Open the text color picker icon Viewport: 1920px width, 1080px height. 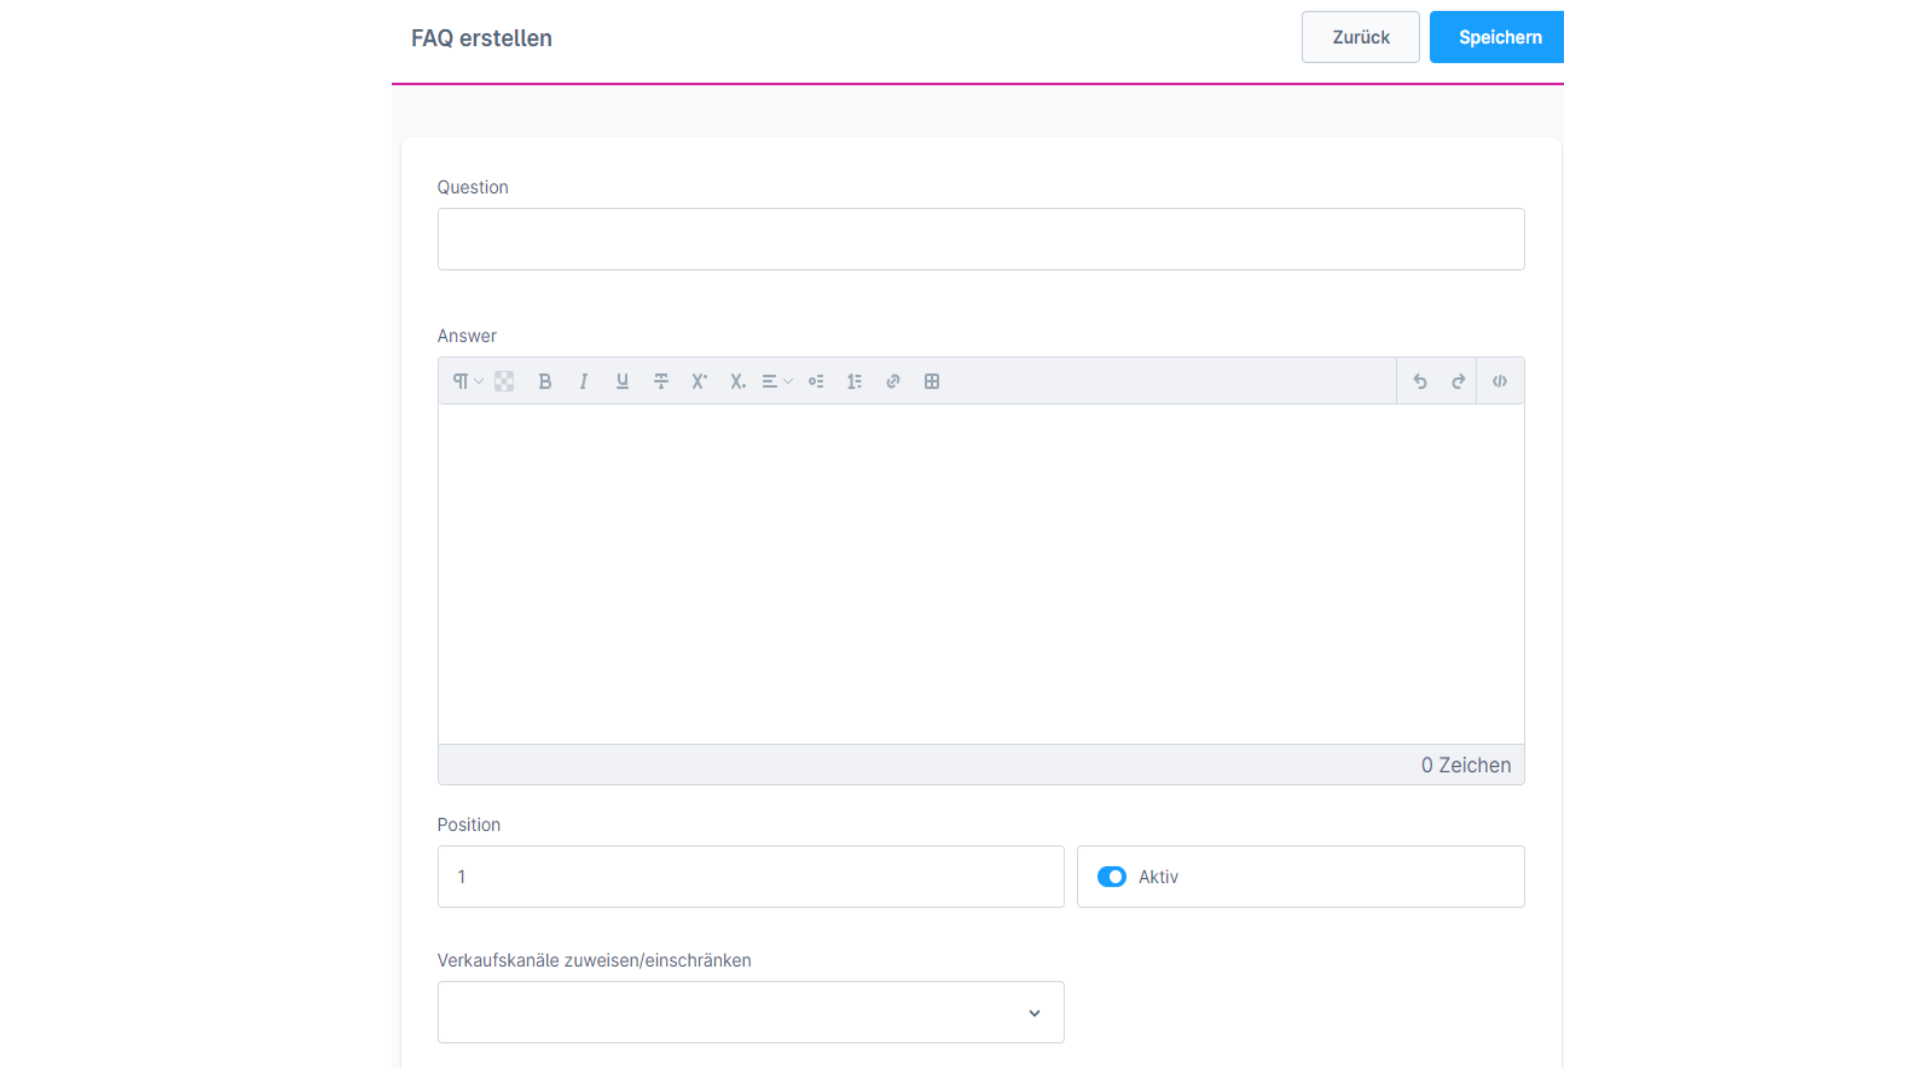pos(504,381)
